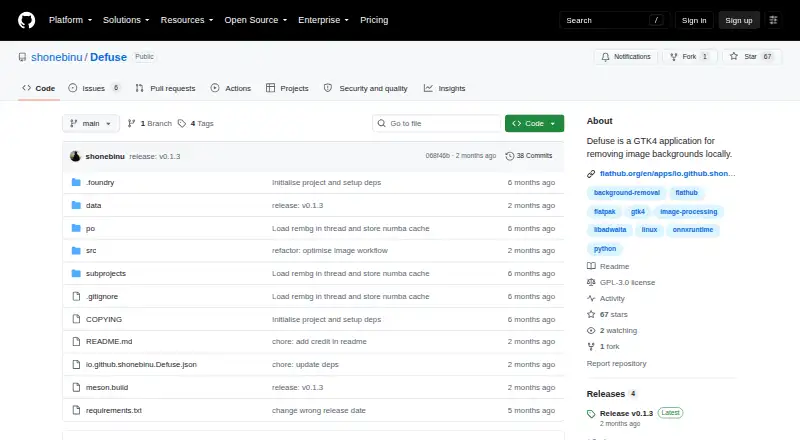Open the requirements.txt file
The width and height of the screenshot is (800, 440).
click(114, 410)
